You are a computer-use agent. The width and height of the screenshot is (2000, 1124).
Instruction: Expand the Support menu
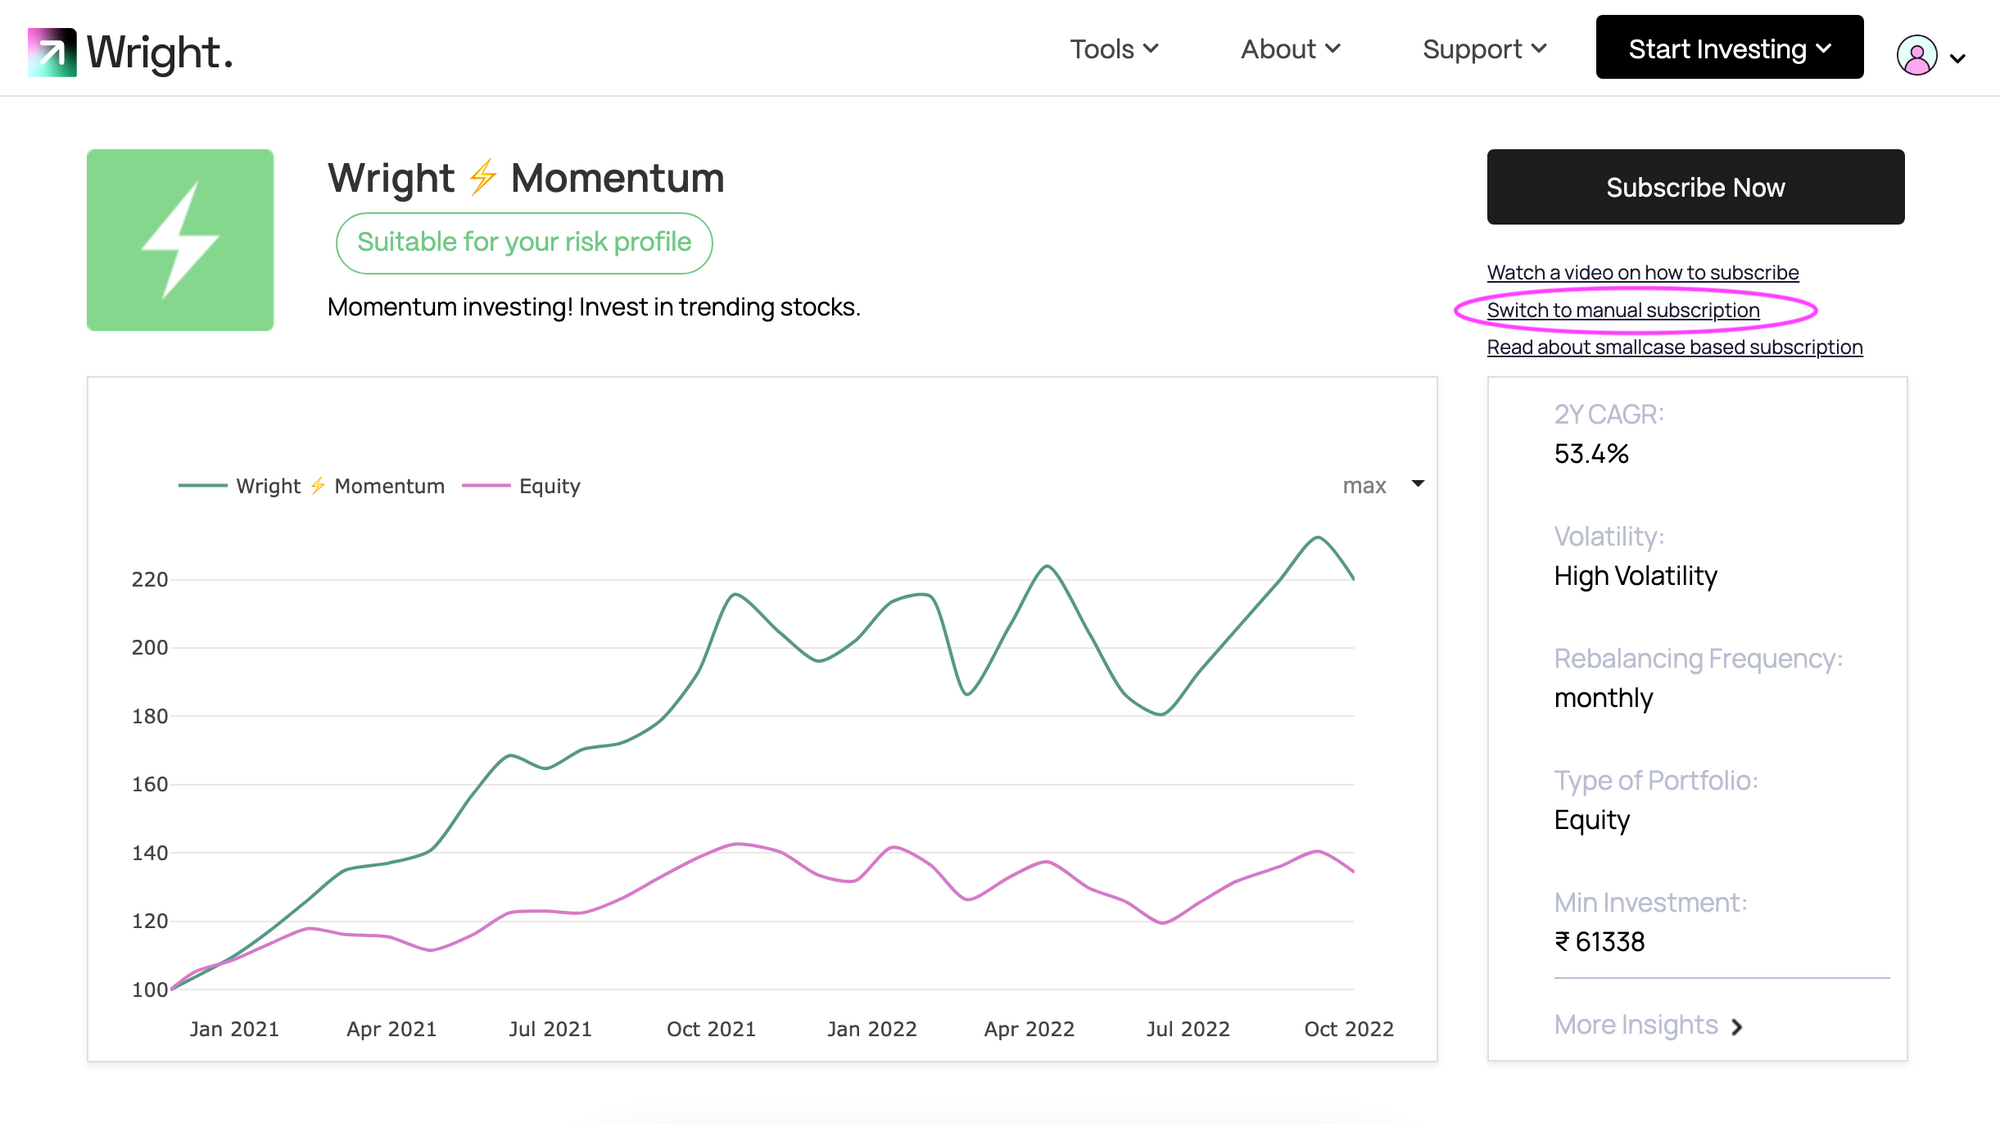(1484, 49)
